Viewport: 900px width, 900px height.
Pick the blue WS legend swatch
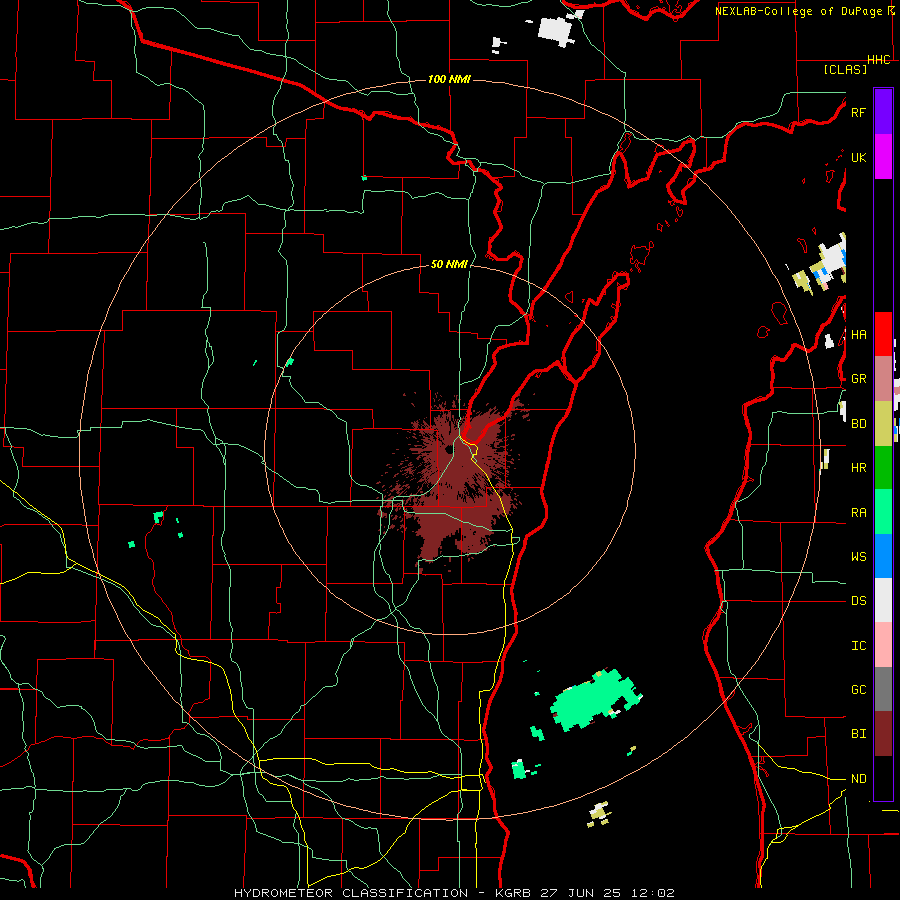click(x=883, y=556)
